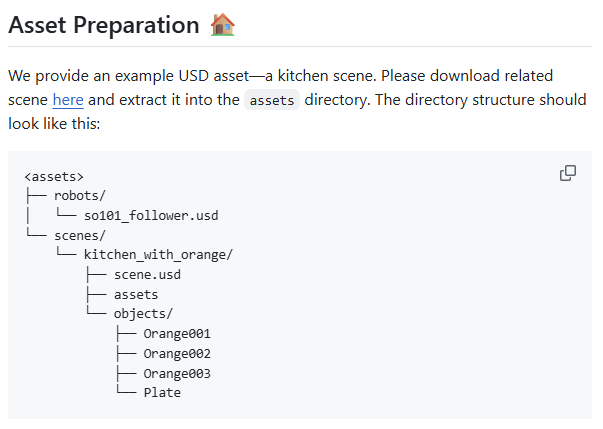The height and width of the screenshot is (429, 603).
Task: Select the objects/ folder entry
Action: 143,314
